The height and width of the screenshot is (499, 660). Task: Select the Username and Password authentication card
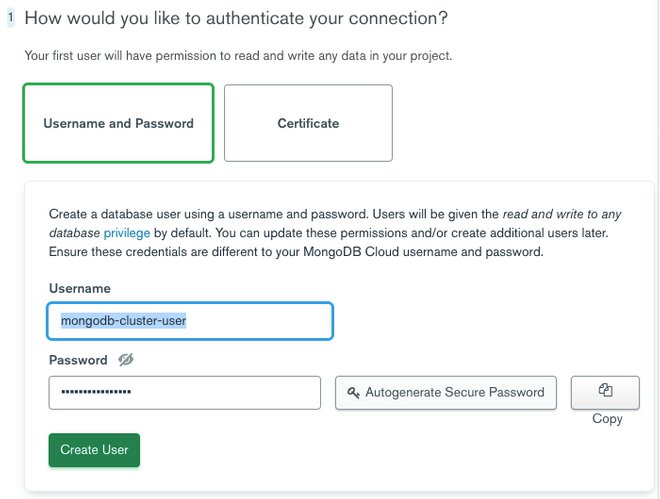pos(118,123)
